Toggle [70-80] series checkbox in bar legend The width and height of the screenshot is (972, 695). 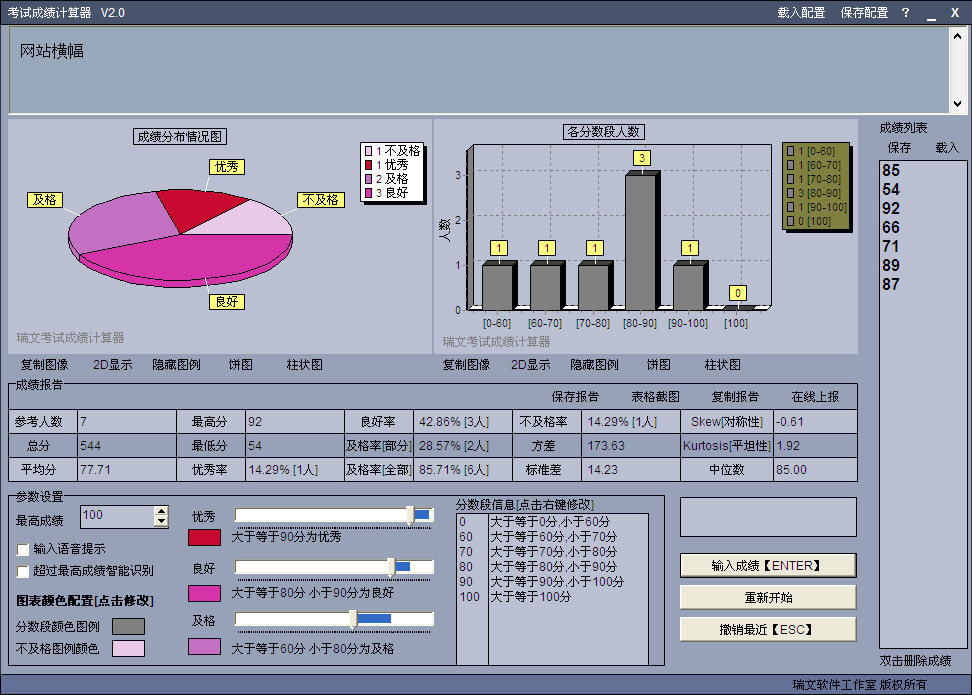[x=790, y=179]
